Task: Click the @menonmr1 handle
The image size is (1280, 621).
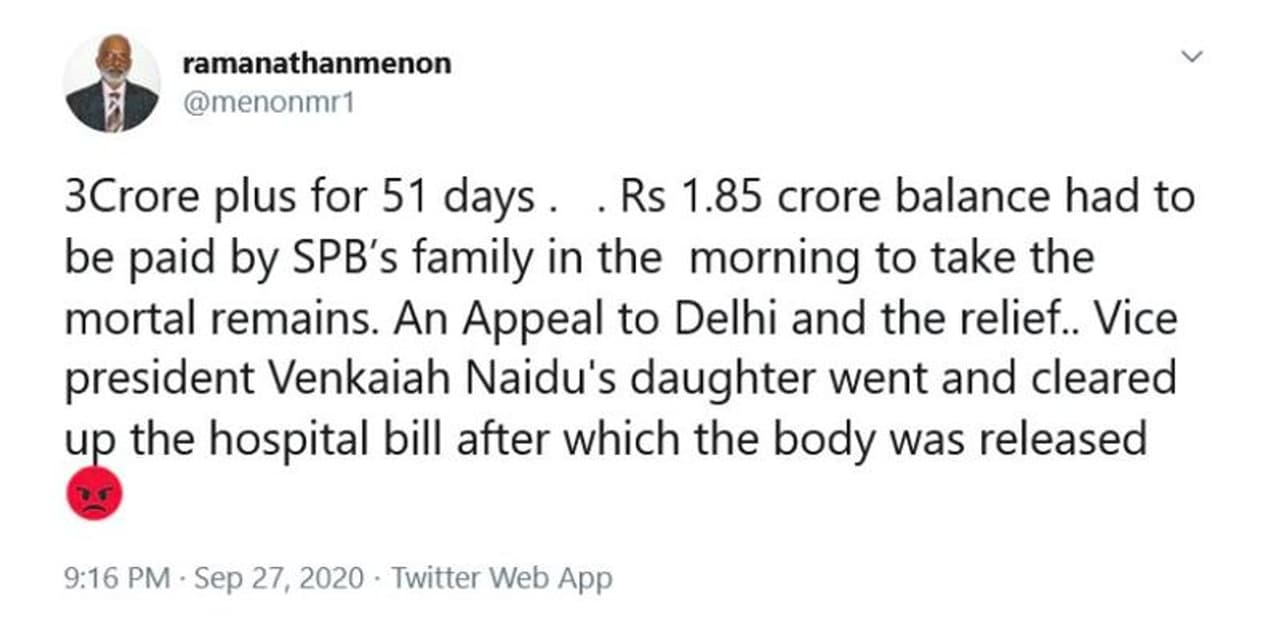Action: click(270, 101)
